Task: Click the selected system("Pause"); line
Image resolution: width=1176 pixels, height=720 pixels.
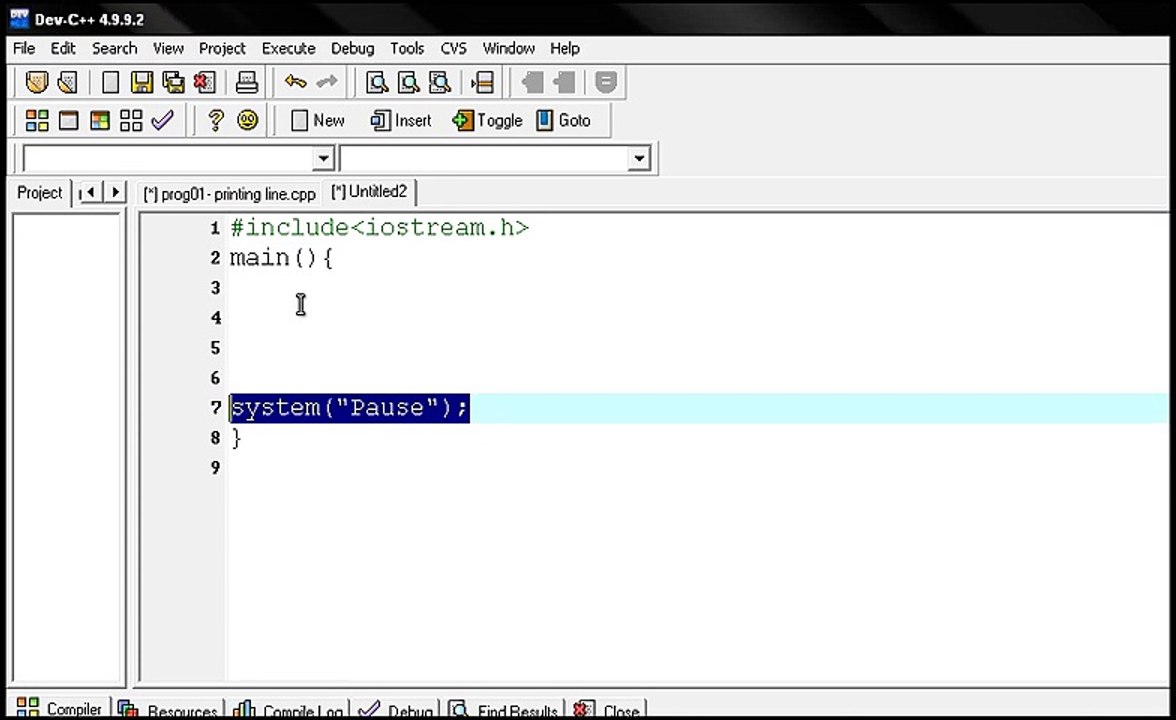Action: [350, 408]
